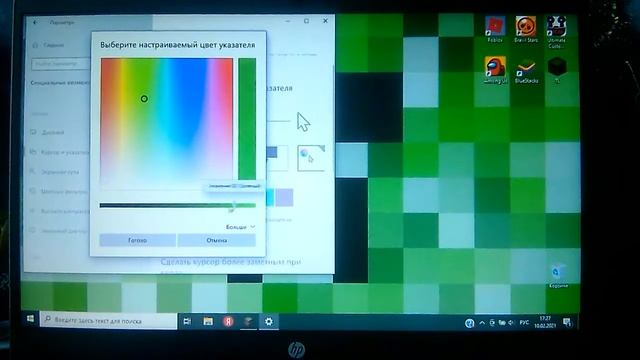640x360 pixels.
Task: Go back with the Settings back arrow
Action: coord(35,23)
